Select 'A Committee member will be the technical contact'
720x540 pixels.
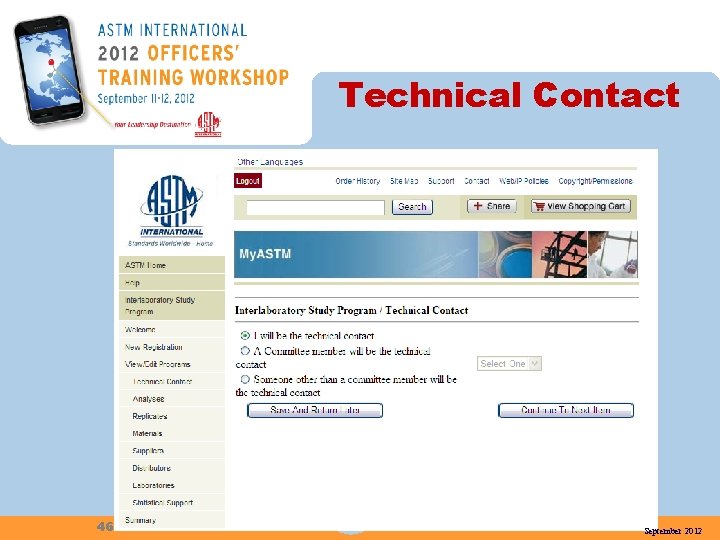tap(245, 351)
